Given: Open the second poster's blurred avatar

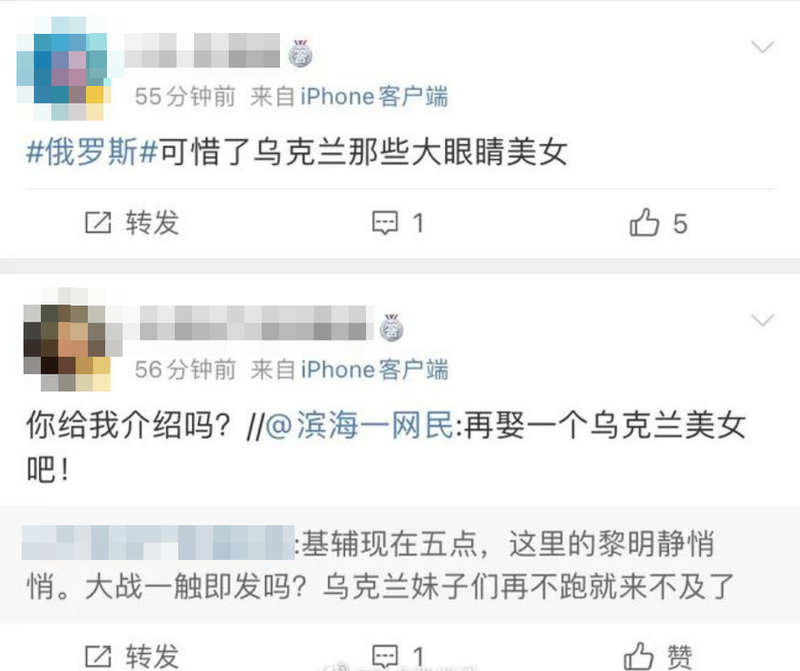Looking at the screenshot, I should (66, 340).
